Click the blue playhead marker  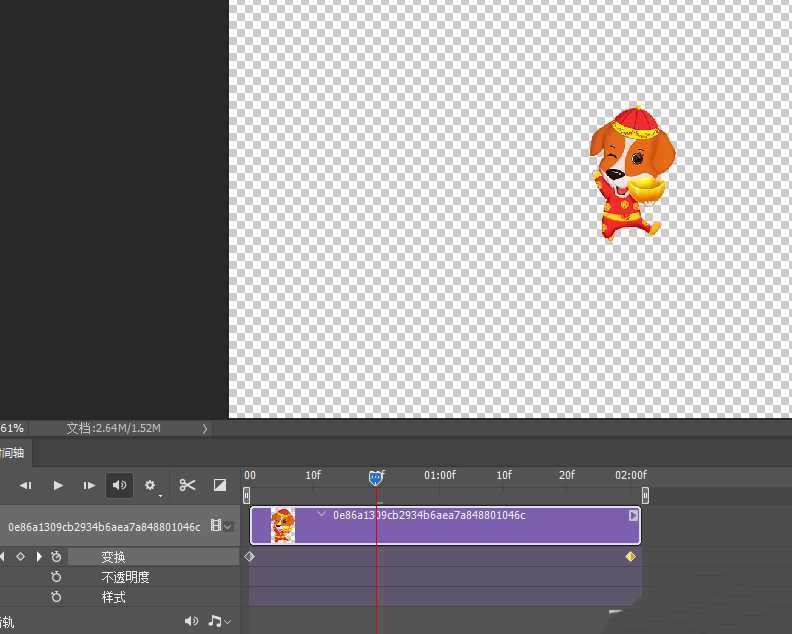tap(376, 478)
